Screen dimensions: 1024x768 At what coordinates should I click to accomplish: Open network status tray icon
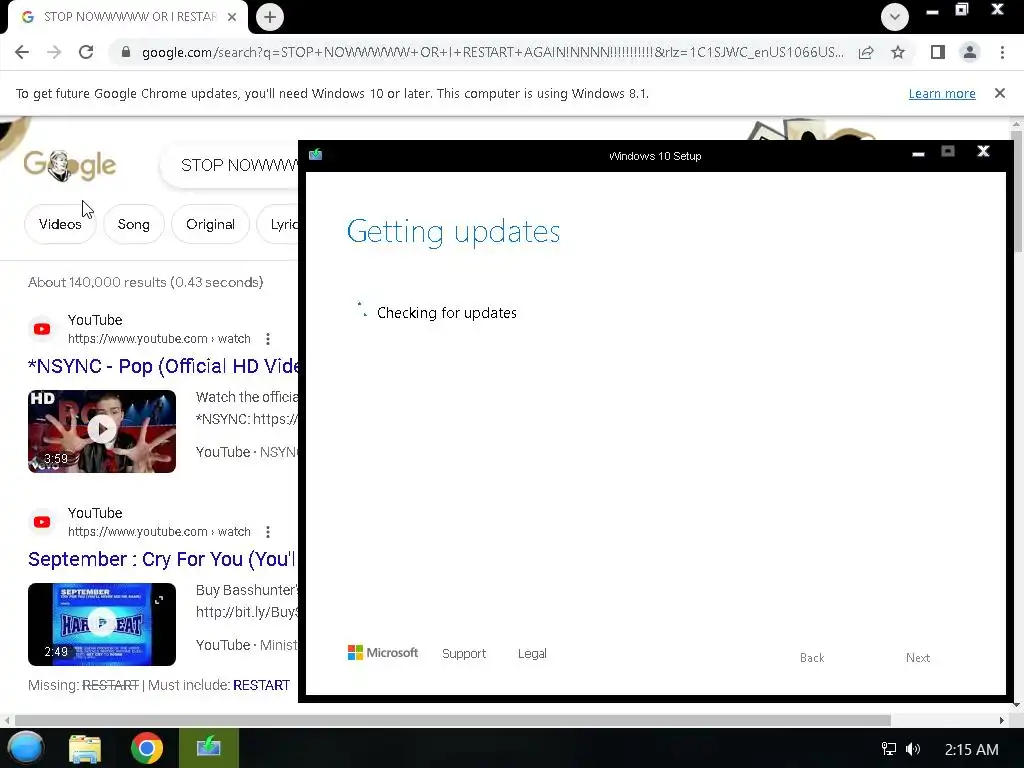pyautogui.click(x=889, y=749)
